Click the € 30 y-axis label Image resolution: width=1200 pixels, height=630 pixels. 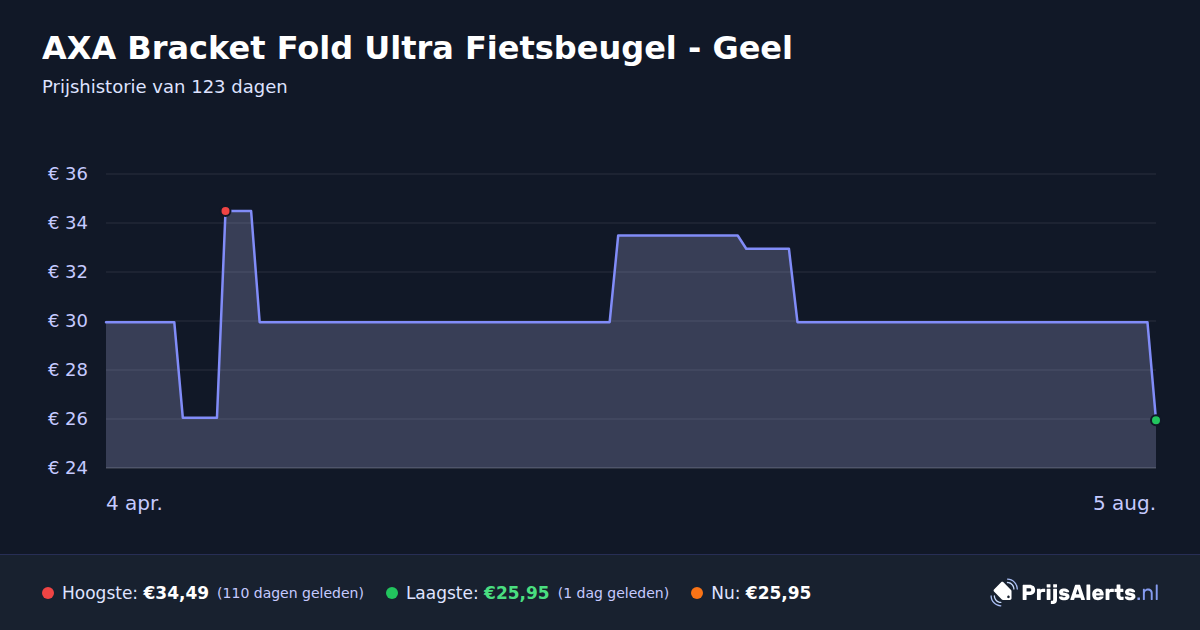[x=68, y=321]
